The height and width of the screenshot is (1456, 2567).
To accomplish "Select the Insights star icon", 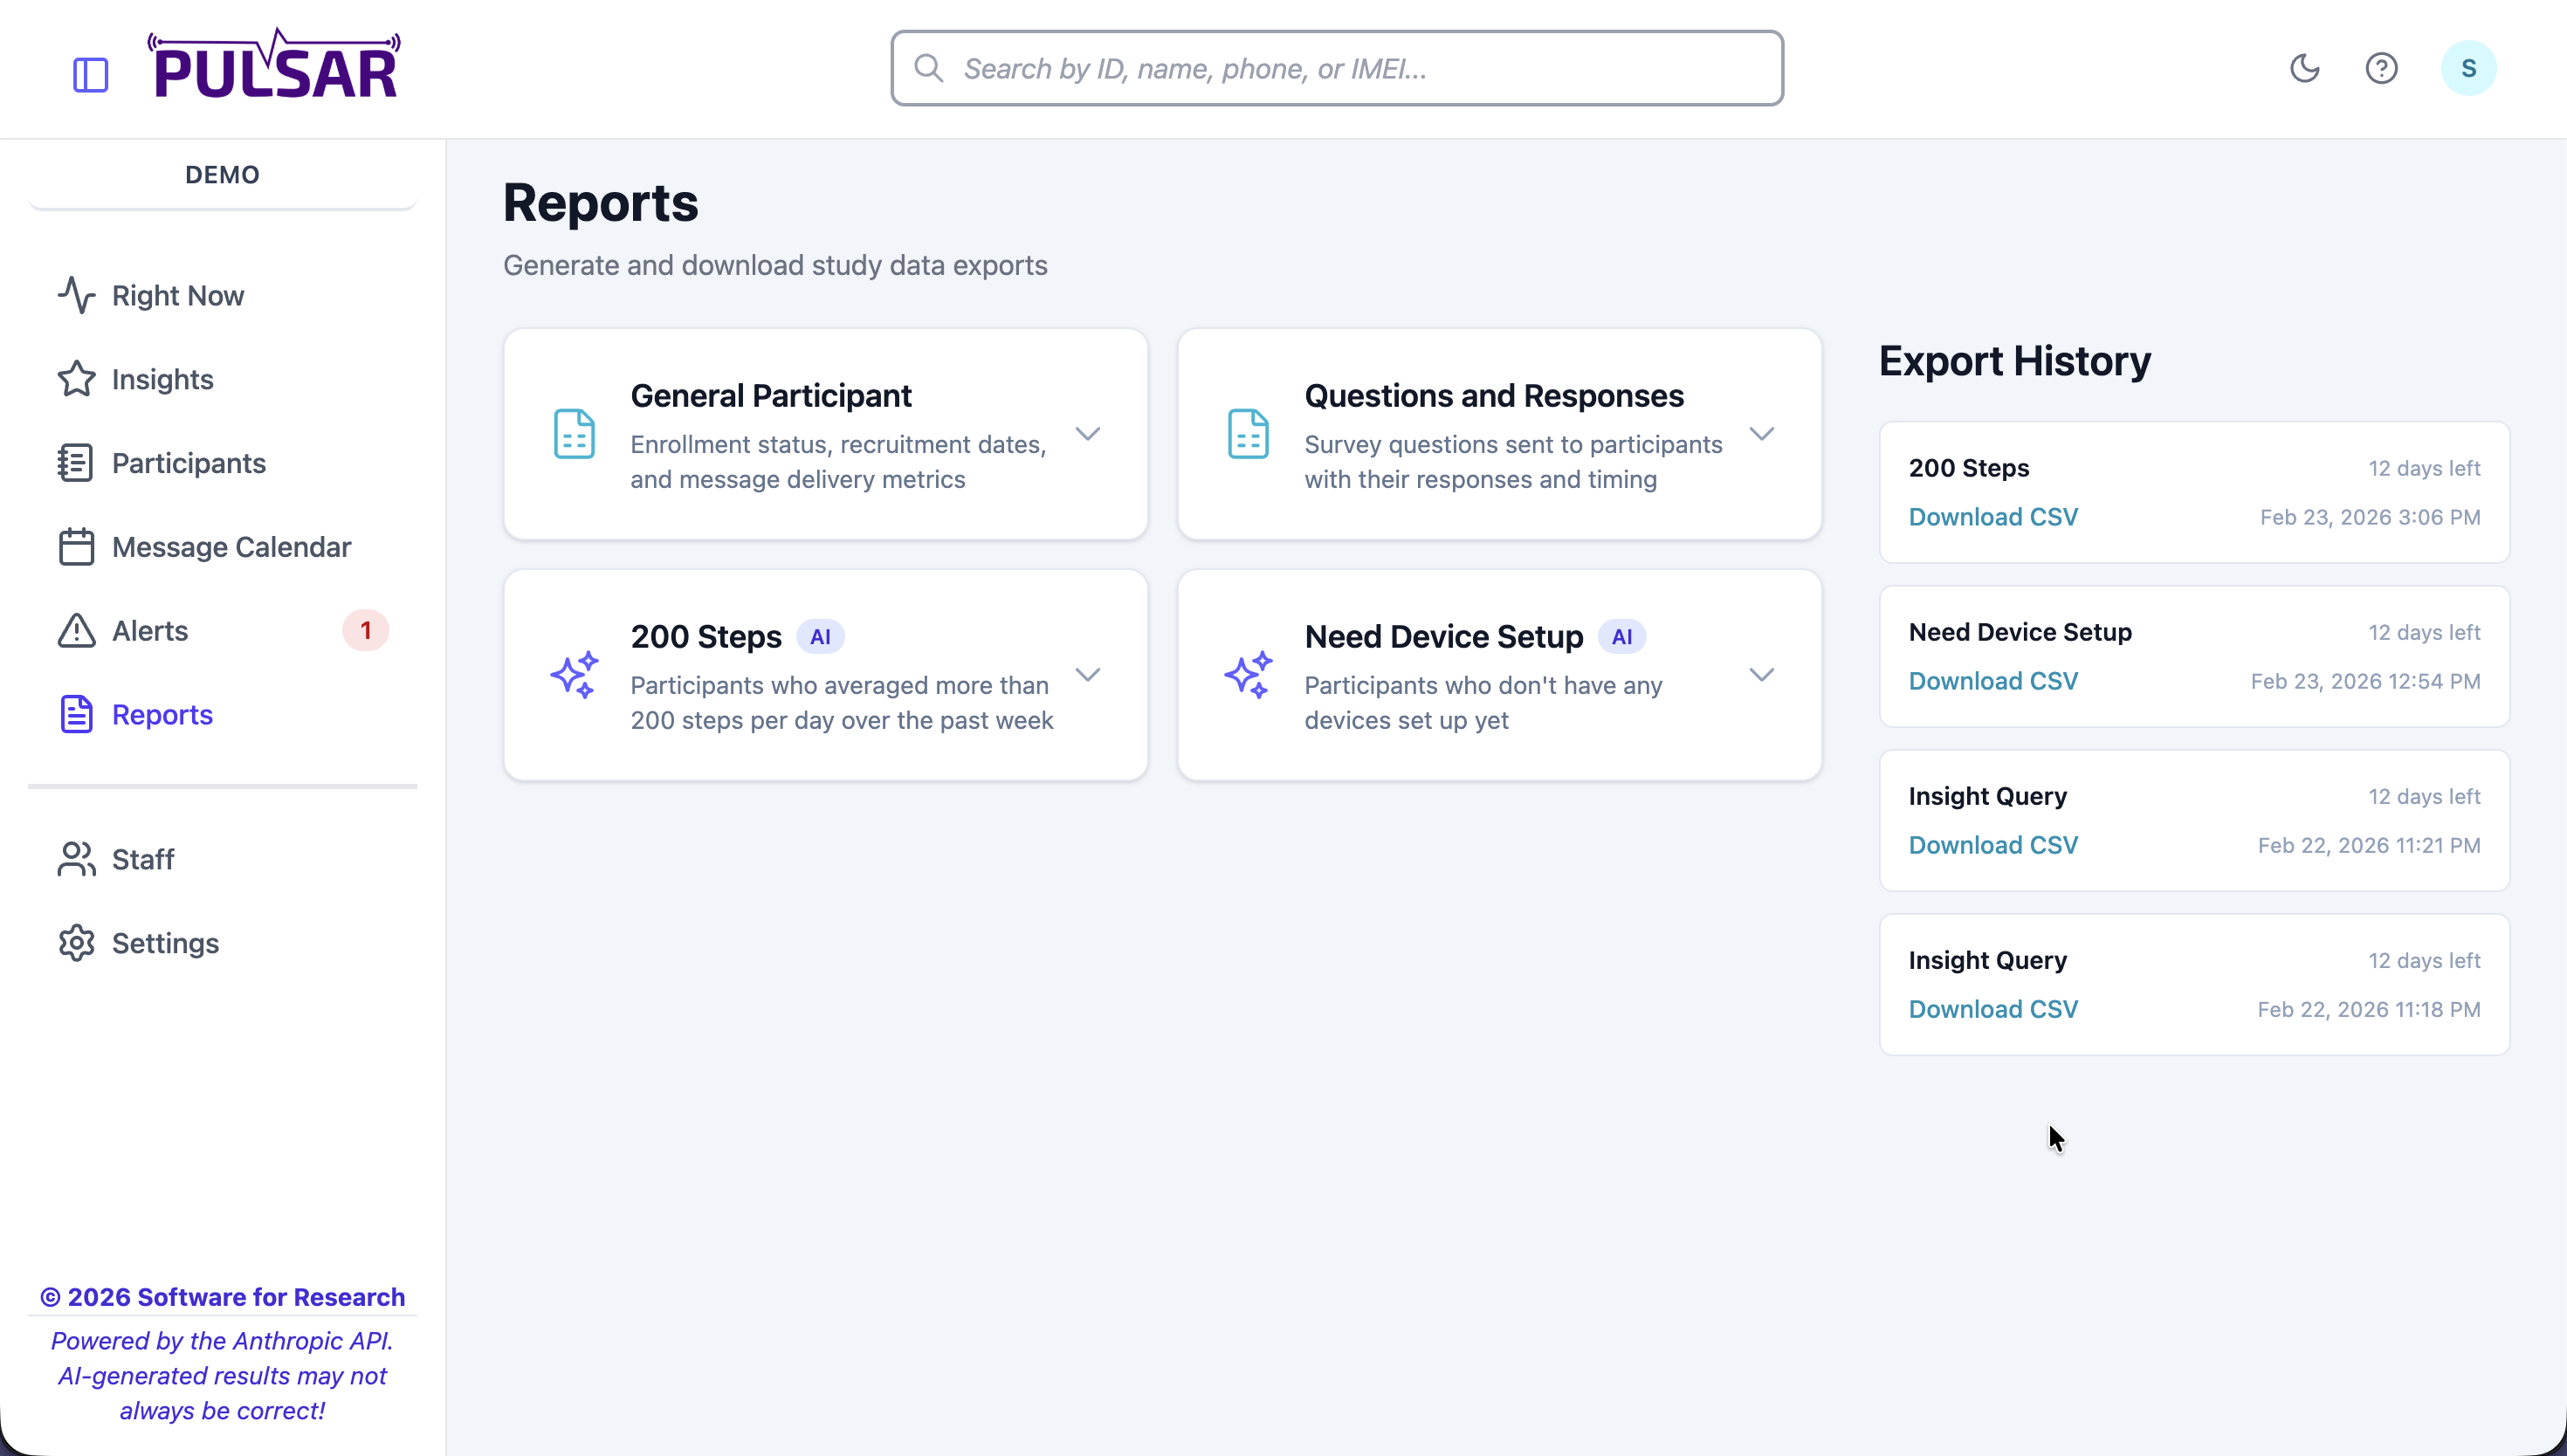I will point(75,379).
